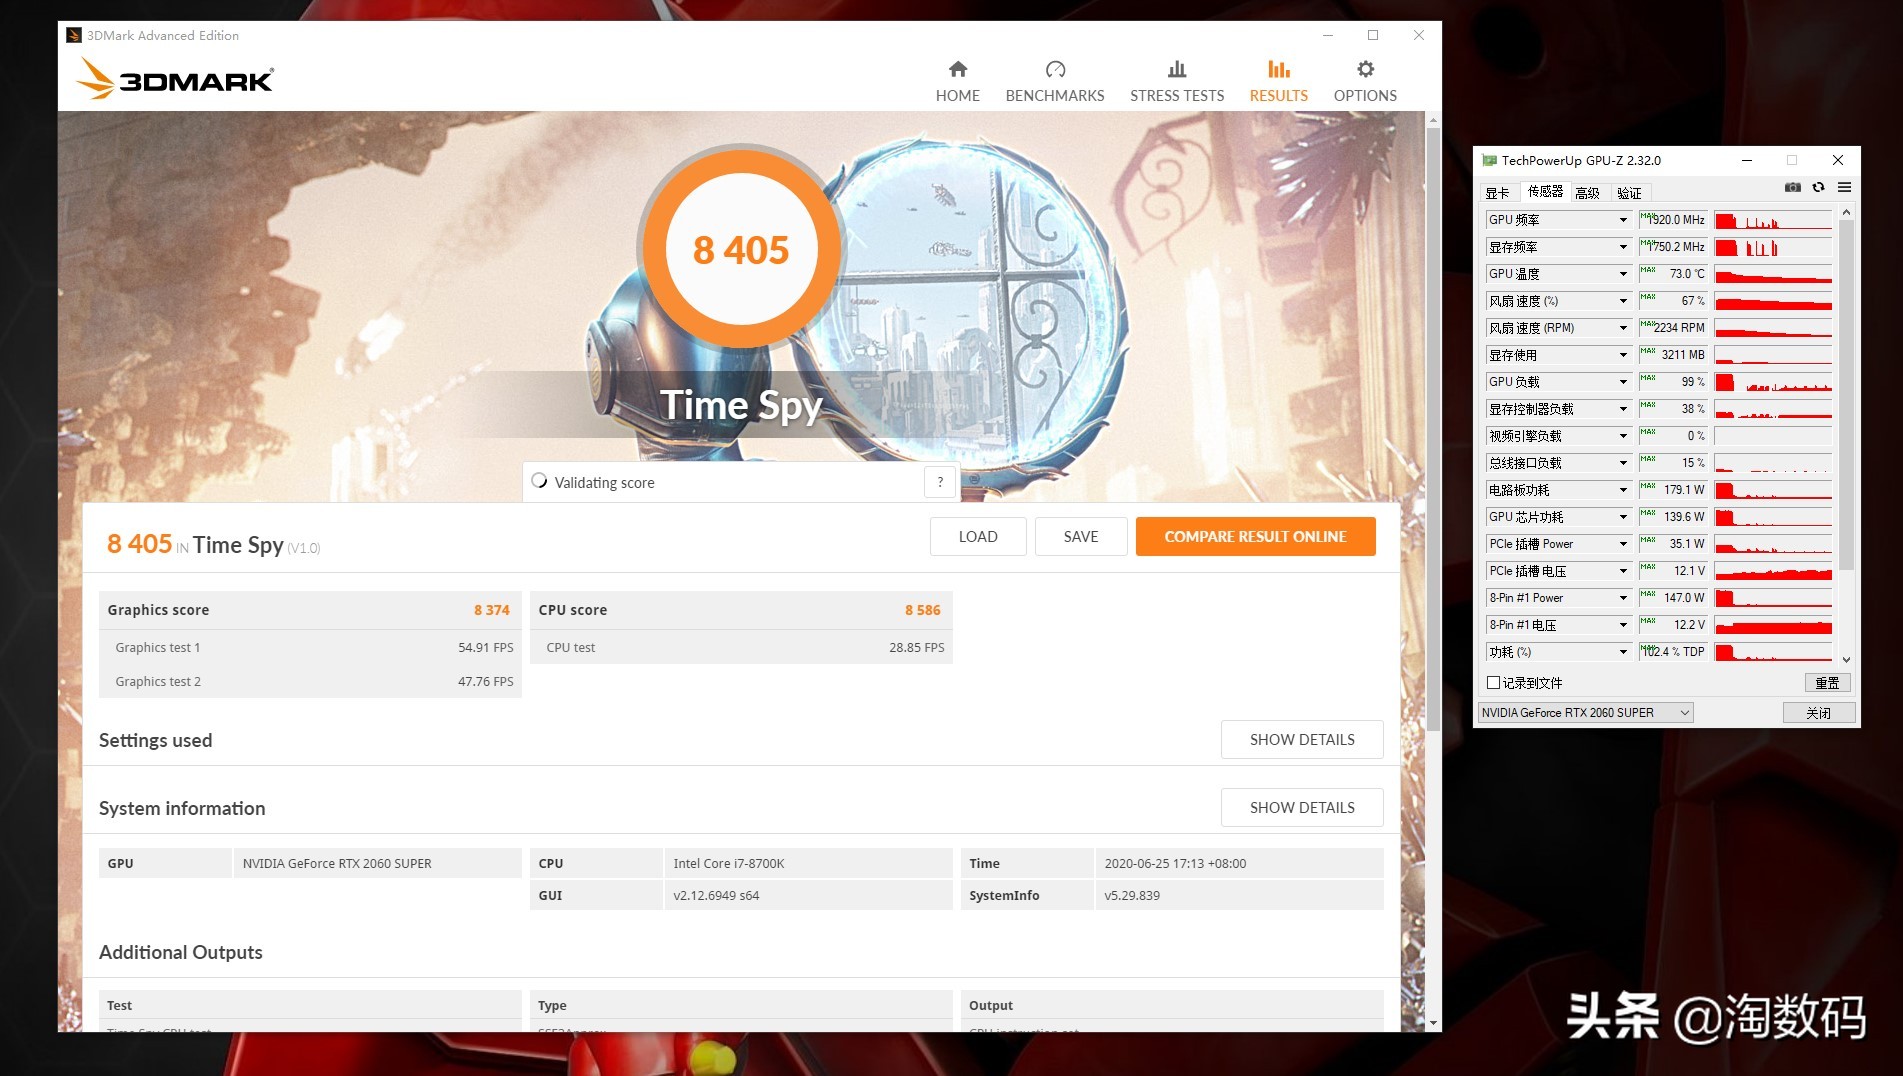Open the PCIe 插槽 电压 sensor dropdown
The width and height of the screenshot is (1903, 1076).
click(x=1623, y=571)
